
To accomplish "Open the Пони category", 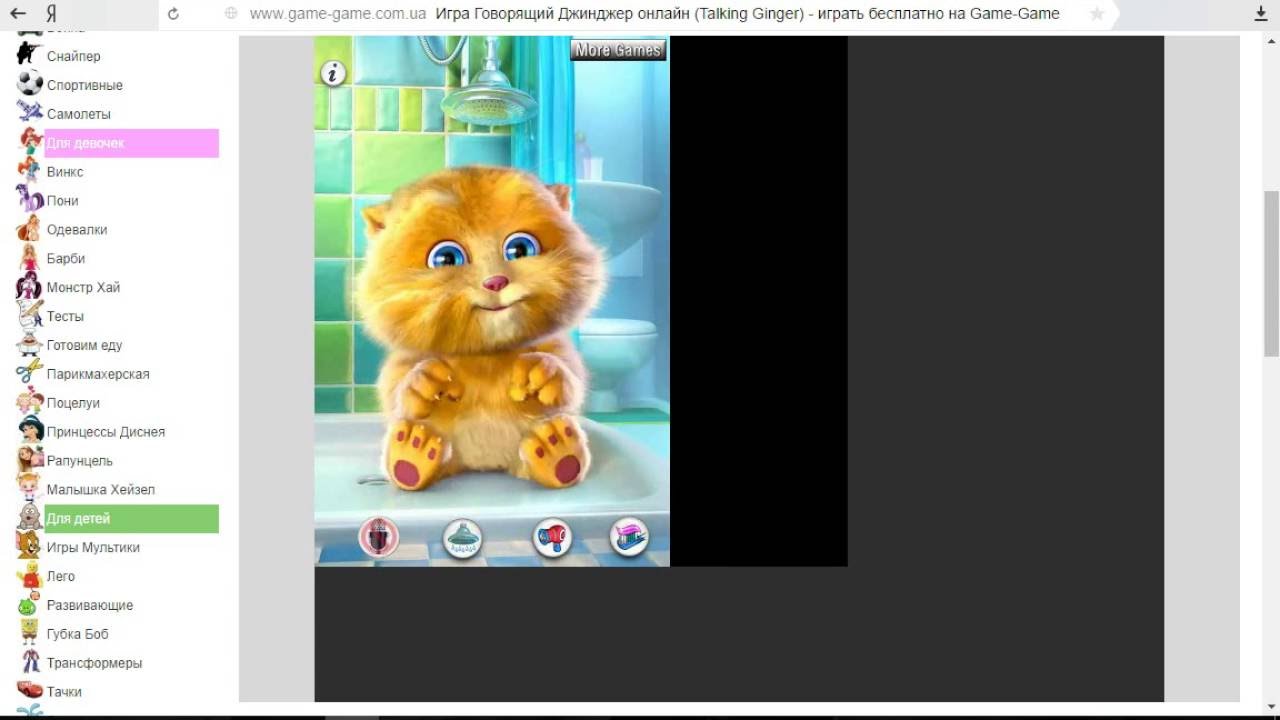I will point(62,201).
